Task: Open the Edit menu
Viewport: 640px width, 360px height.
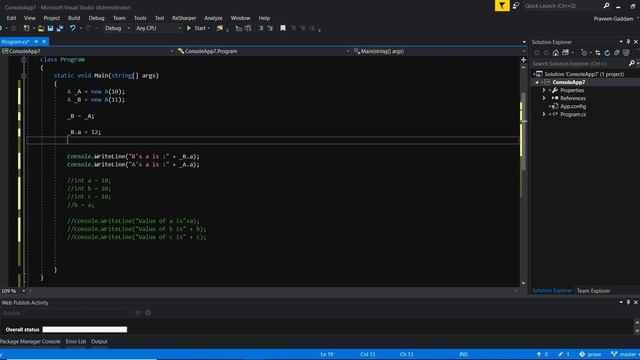Action: (11, 18)
